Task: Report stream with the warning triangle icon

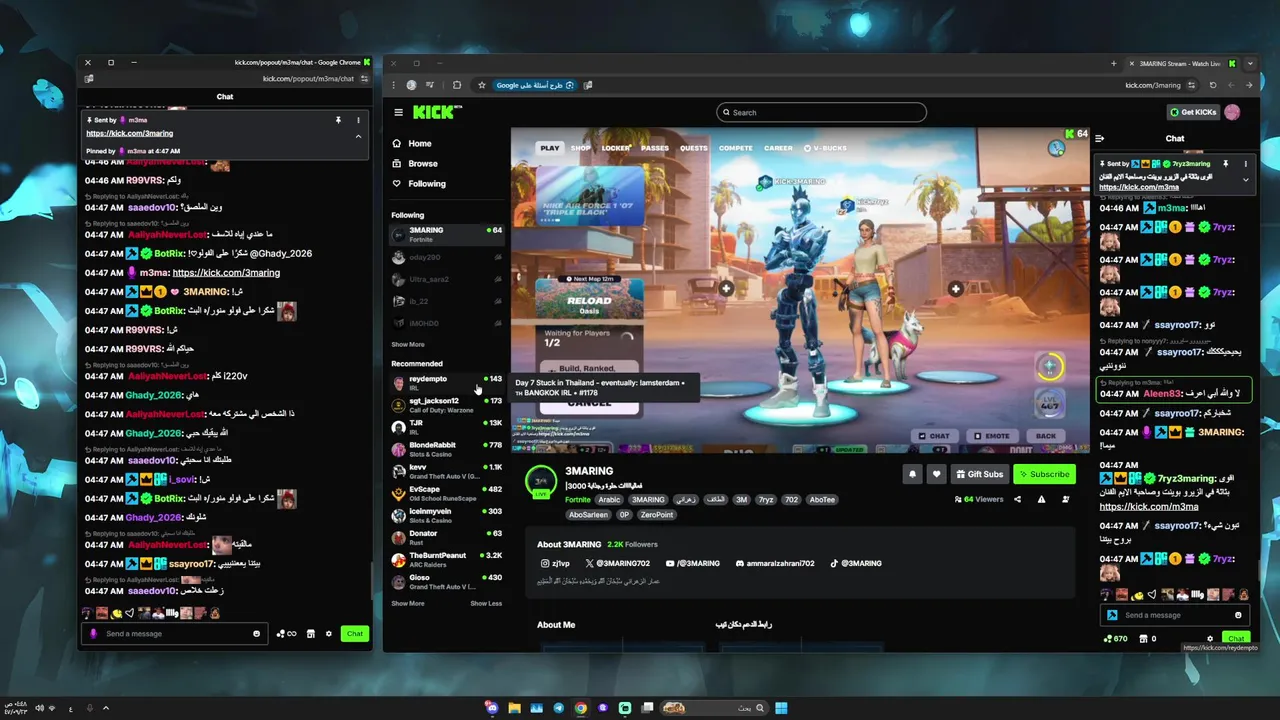Action: (x=1041, y=499)
